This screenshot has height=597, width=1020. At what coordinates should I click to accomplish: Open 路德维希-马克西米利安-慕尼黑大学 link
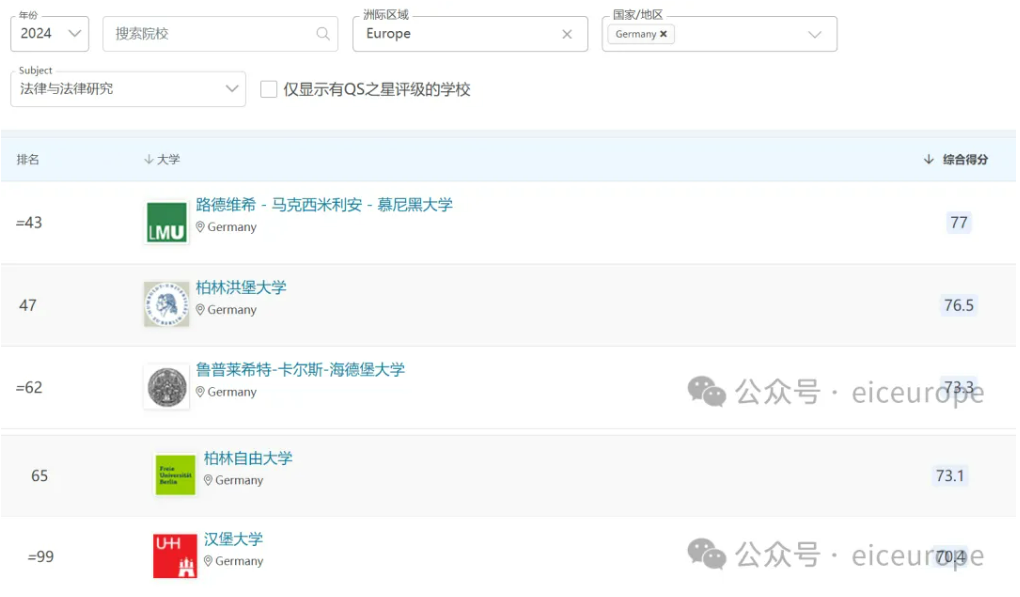(x=324, y=205)
